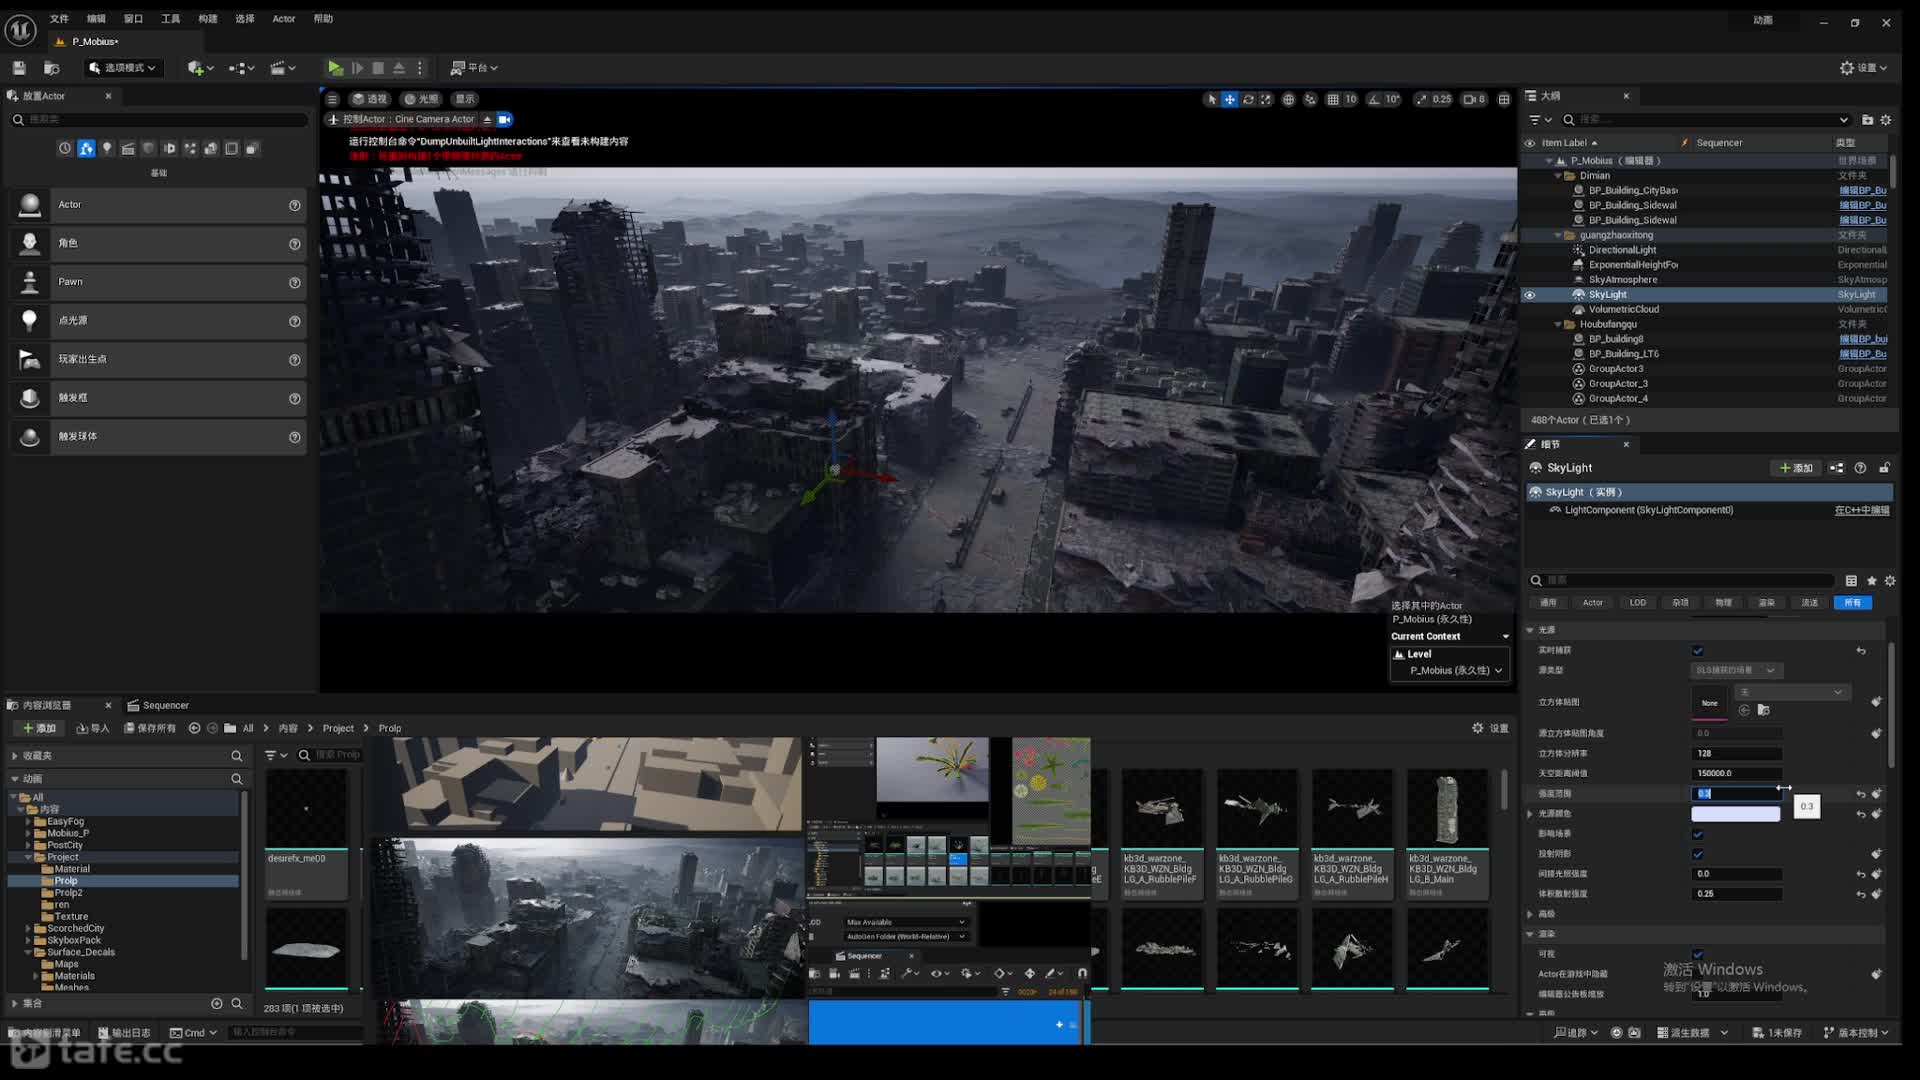The height and width of the screenshot is (1080, 1920).
Task: Show only favorite properties star icon
Action: (1871, 581)
